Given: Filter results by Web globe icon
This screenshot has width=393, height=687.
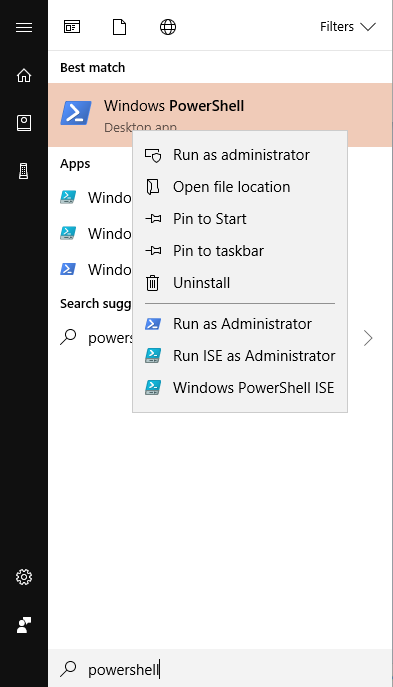Looking at the screenshot, I should (168, 27).
